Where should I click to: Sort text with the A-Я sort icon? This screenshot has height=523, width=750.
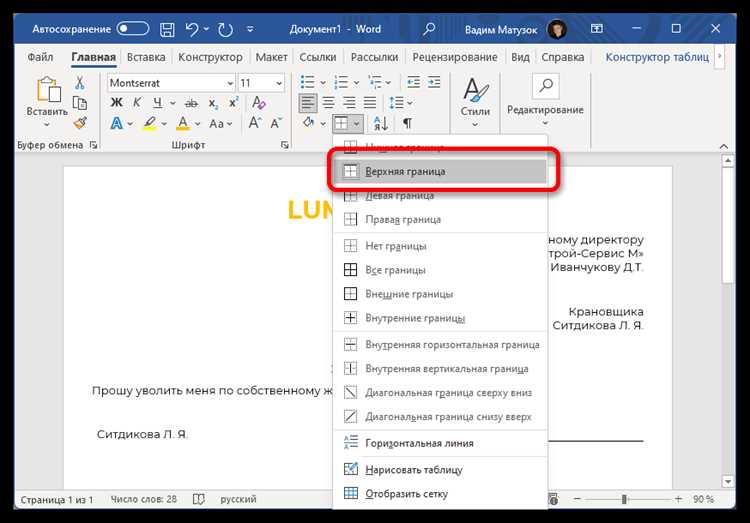pos(381,123)
